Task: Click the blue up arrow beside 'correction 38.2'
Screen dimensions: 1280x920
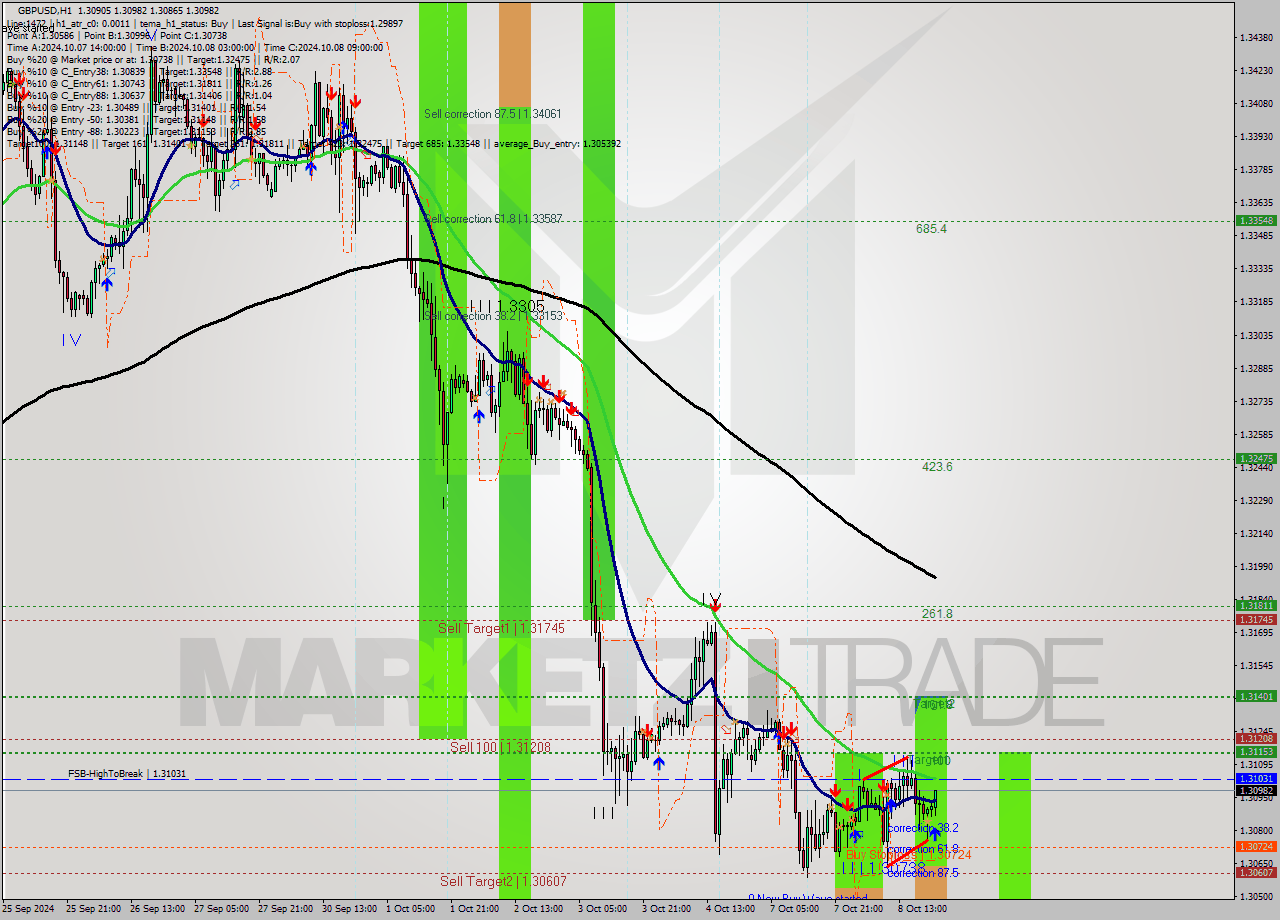Action: click(x=935, y=832)
